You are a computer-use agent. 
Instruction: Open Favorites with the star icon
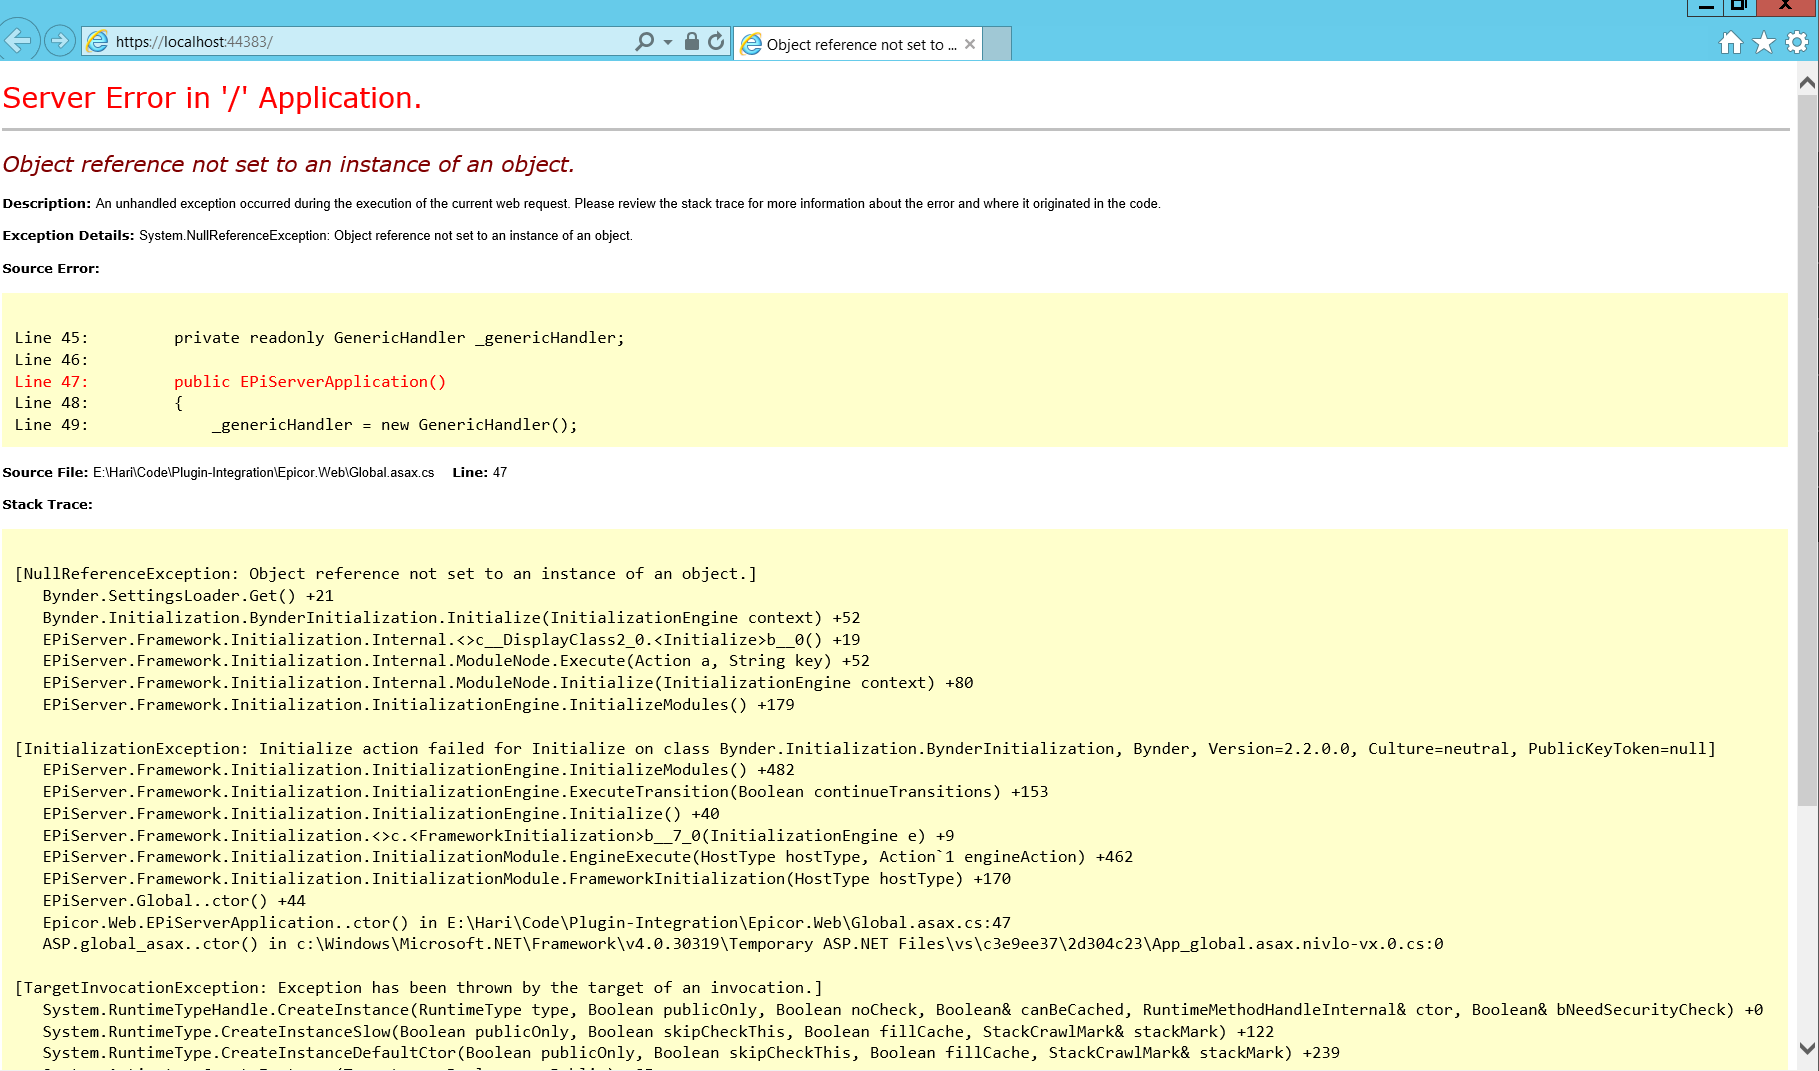point(1764,42)
